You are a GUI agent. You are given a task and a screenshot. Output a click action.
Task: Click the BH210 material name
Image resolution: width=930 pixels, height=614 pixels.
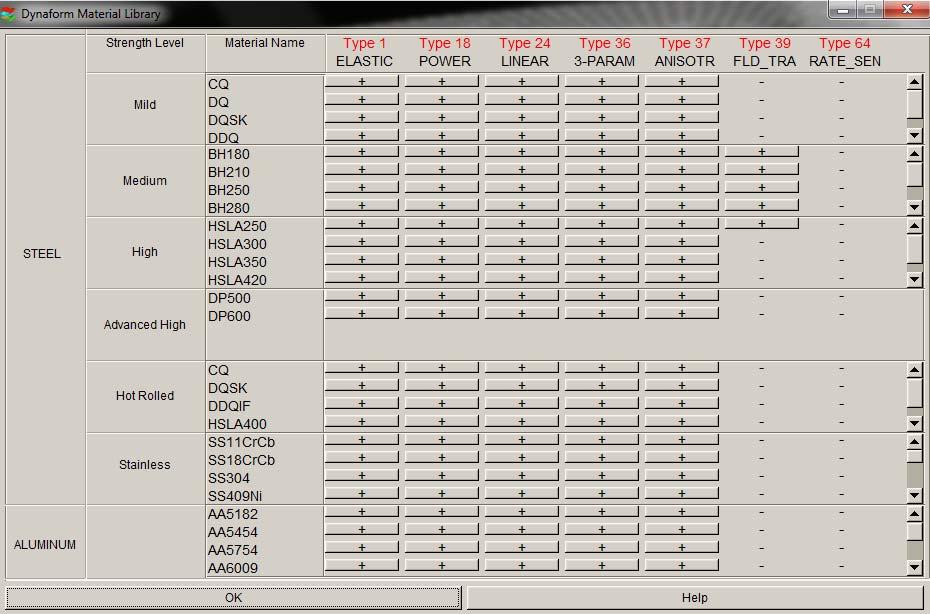click(x=229, y=172)
